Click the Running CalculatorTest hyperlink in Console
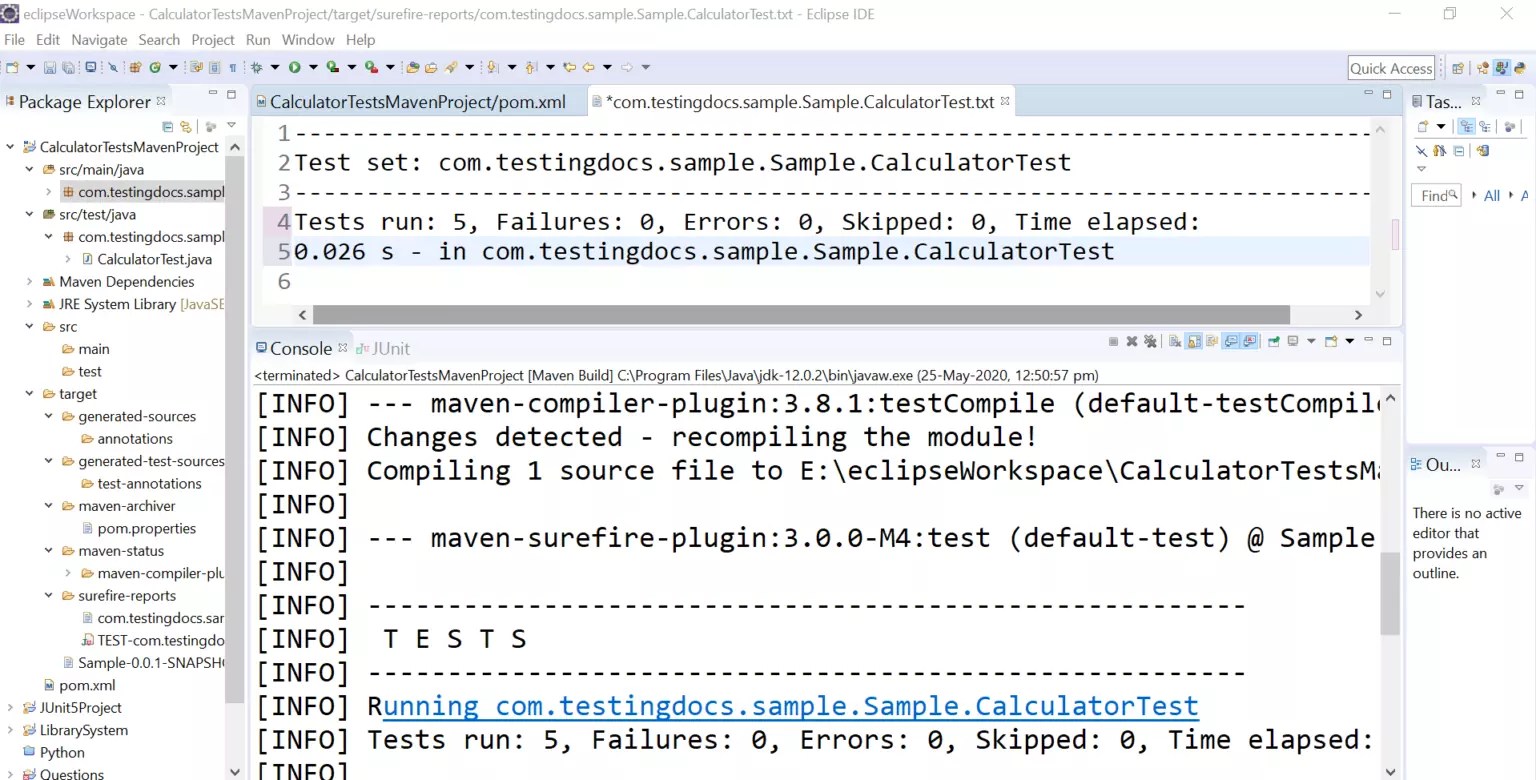 [x=790, y=706]
